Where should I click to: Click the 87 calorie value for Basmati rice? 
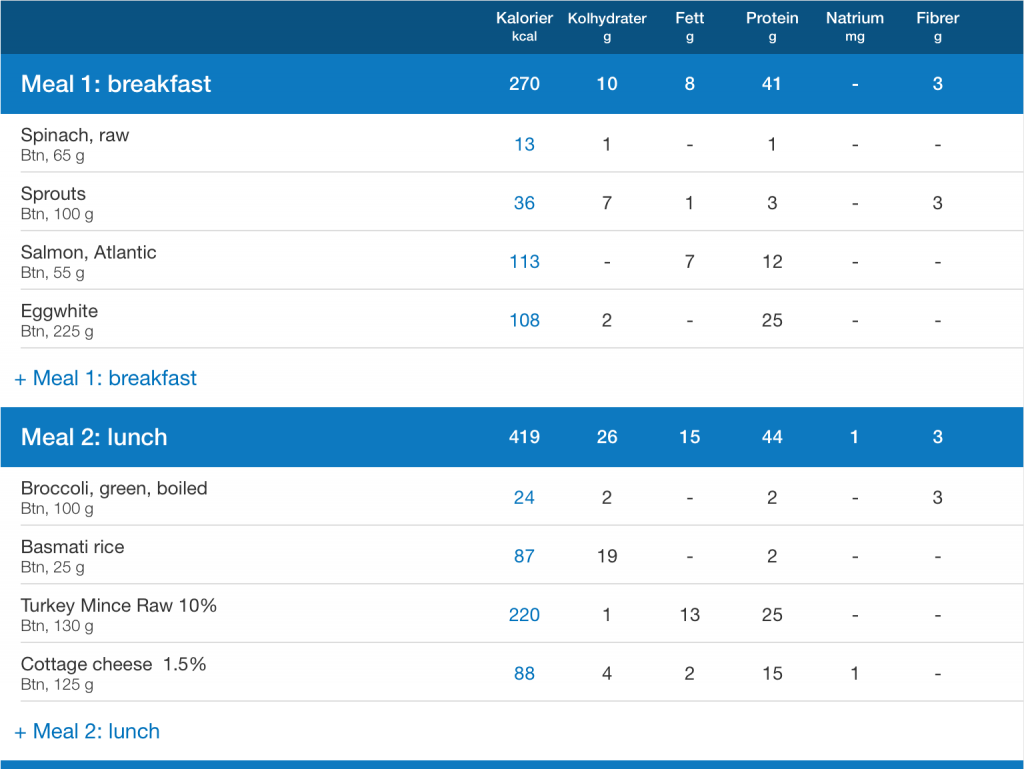[524, 556]
